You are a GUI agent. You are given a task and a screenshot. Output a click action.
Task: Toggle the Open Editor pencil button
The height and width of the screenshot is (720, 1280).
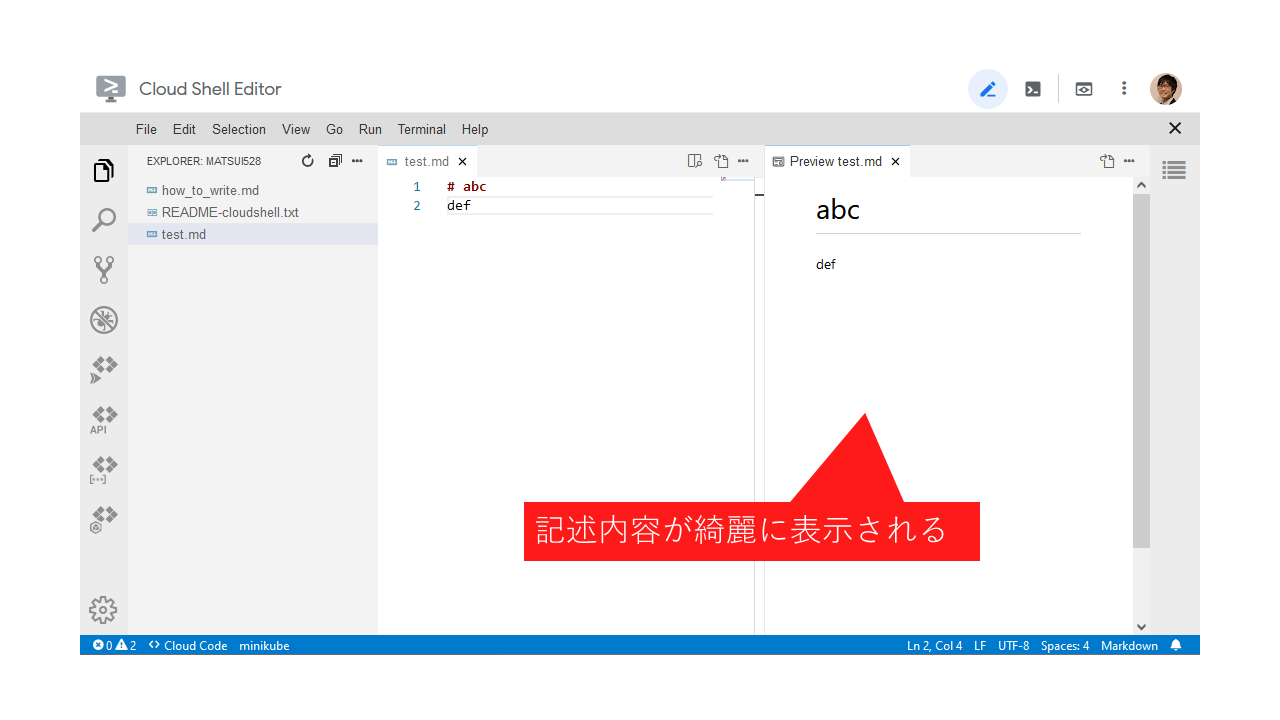tap(988, 89)
